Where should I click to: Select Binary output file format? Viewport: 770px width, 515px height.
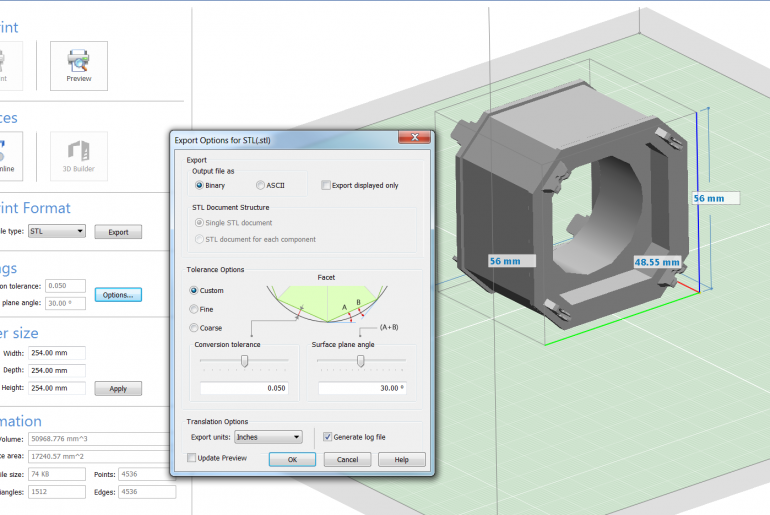pos(199,185)
